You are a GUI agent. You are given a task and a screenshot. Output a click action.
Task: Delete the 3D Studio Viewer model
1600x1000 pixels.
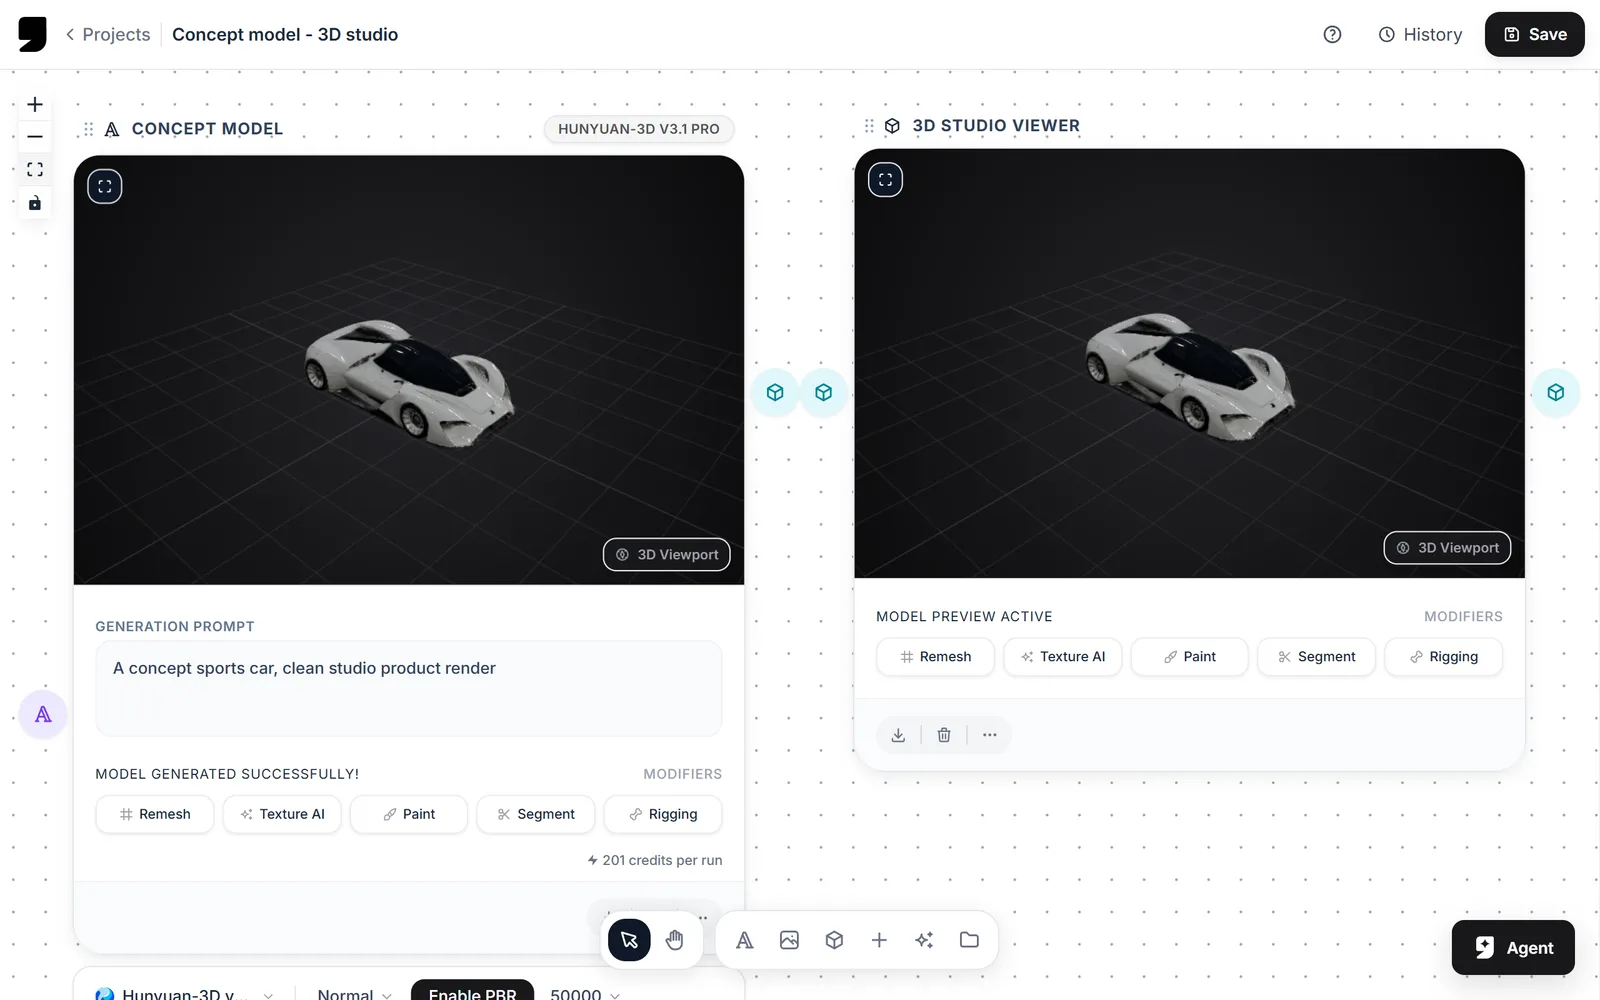(944, 735)
